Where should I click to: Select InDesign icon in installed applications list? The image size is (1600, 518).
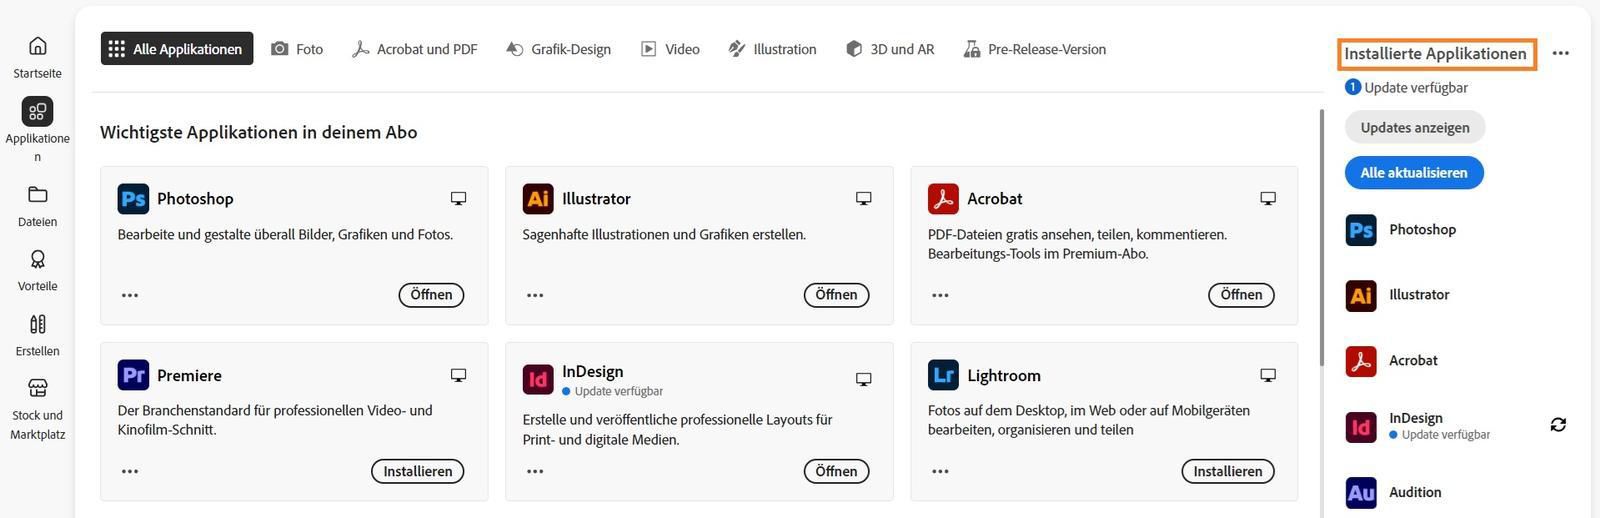[1361, 427]
